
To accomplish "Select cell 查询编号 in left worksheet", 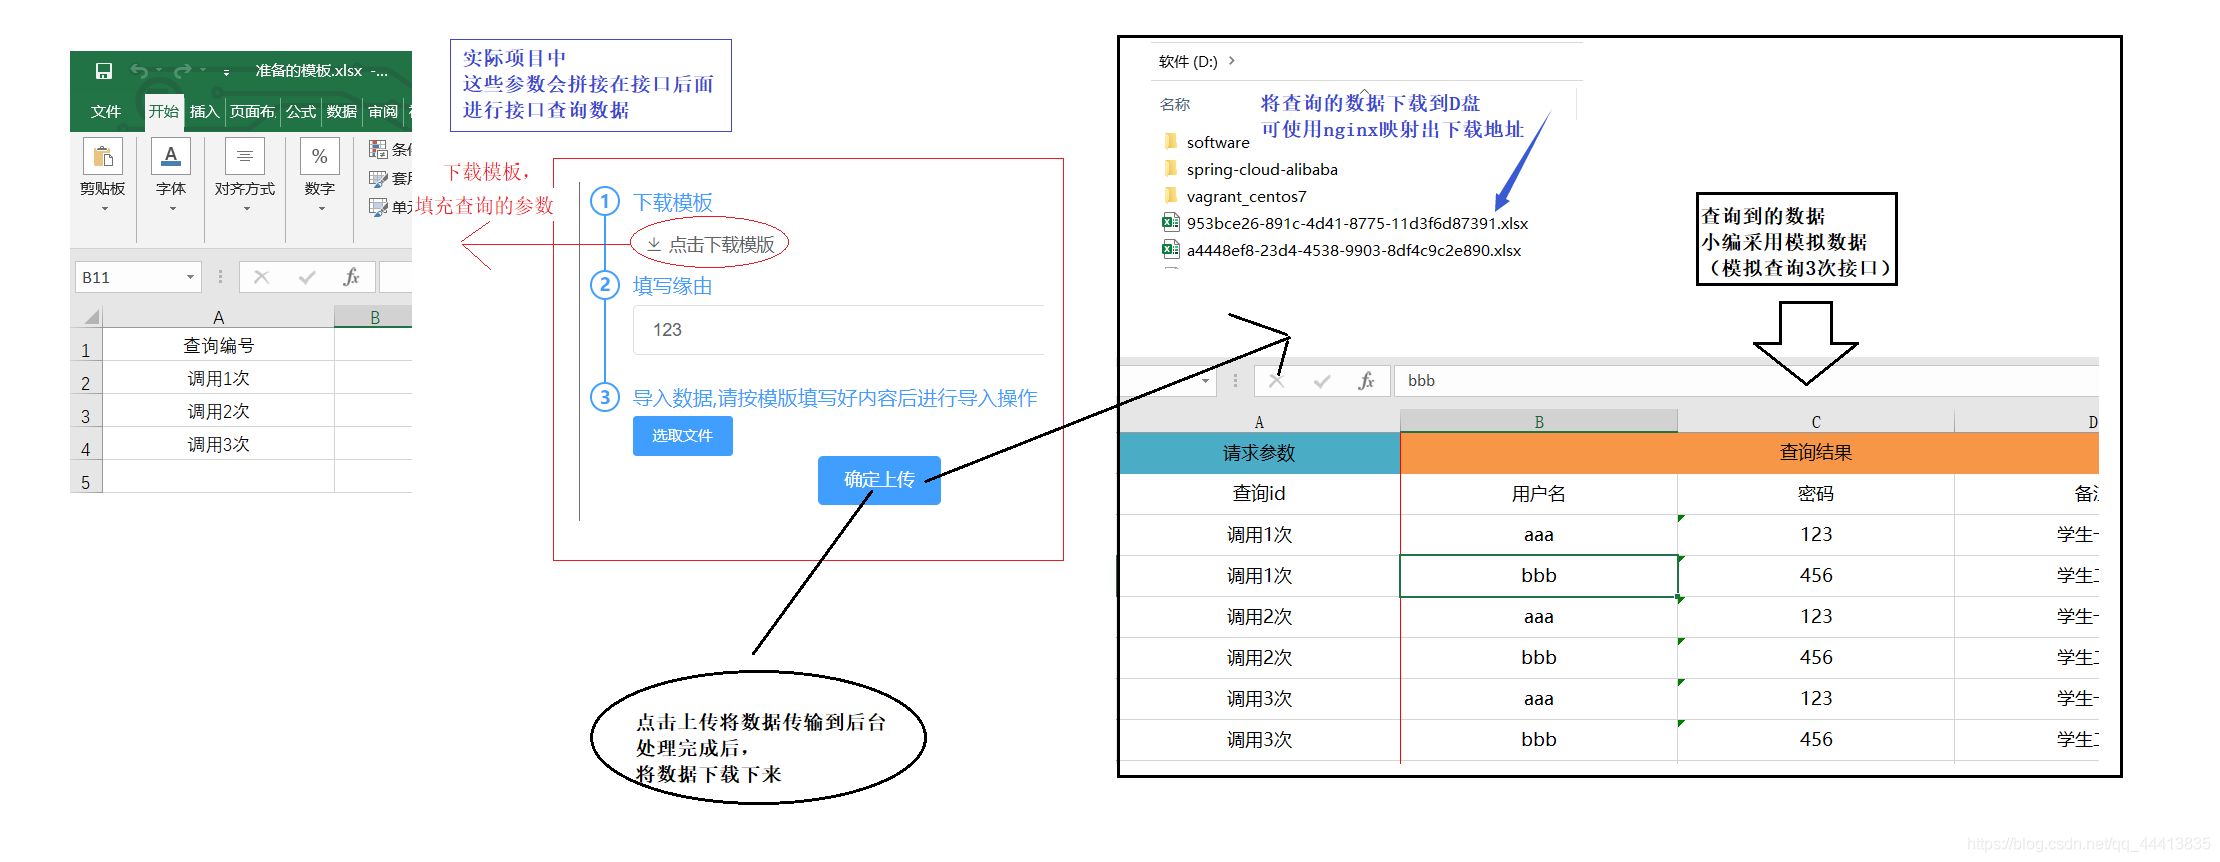I will tap(218, 345).
